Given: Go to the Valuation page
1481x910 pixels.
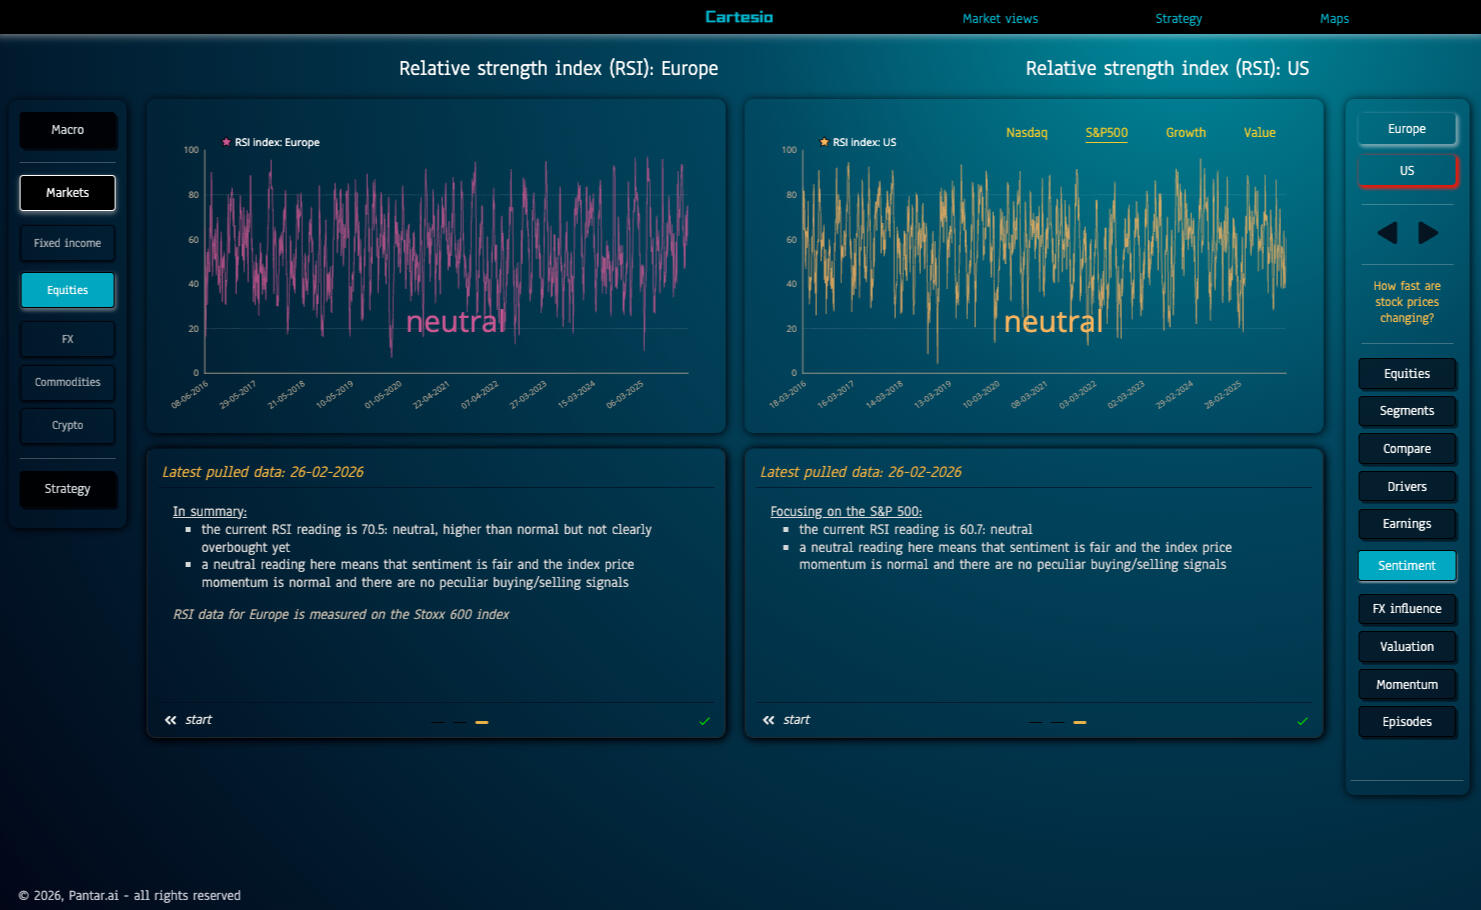Looking at the screenshot, I should click(1406, 647).
